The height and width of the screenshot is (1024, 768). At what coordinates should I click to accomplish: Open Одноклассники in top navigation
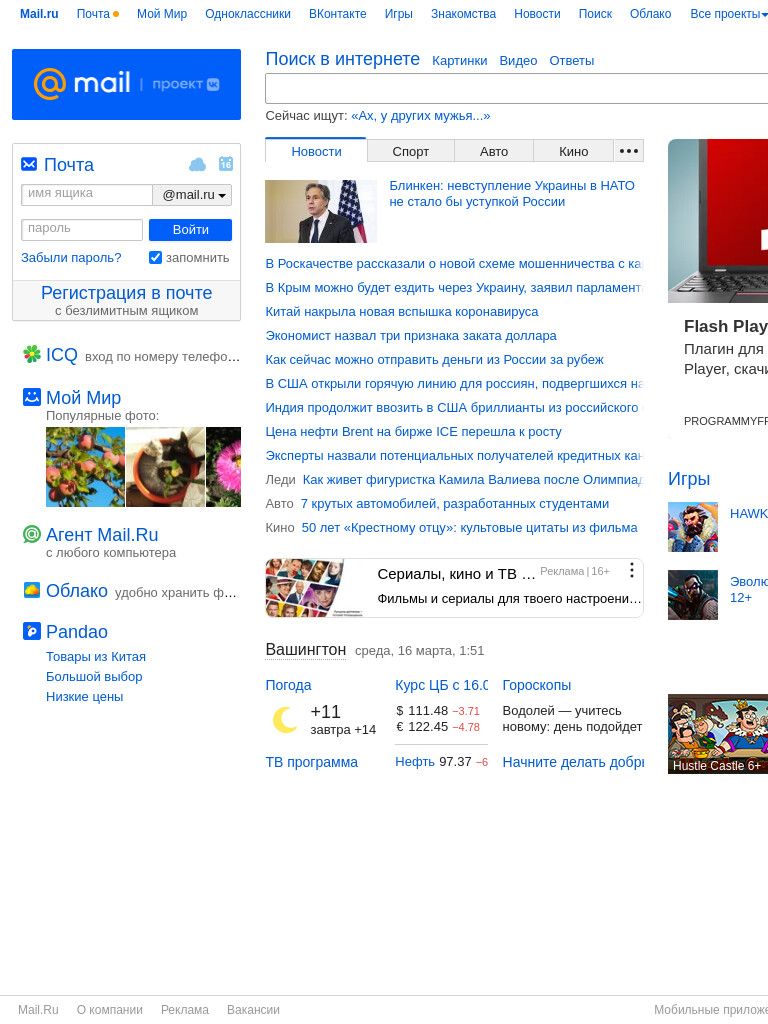click(248, 14)
